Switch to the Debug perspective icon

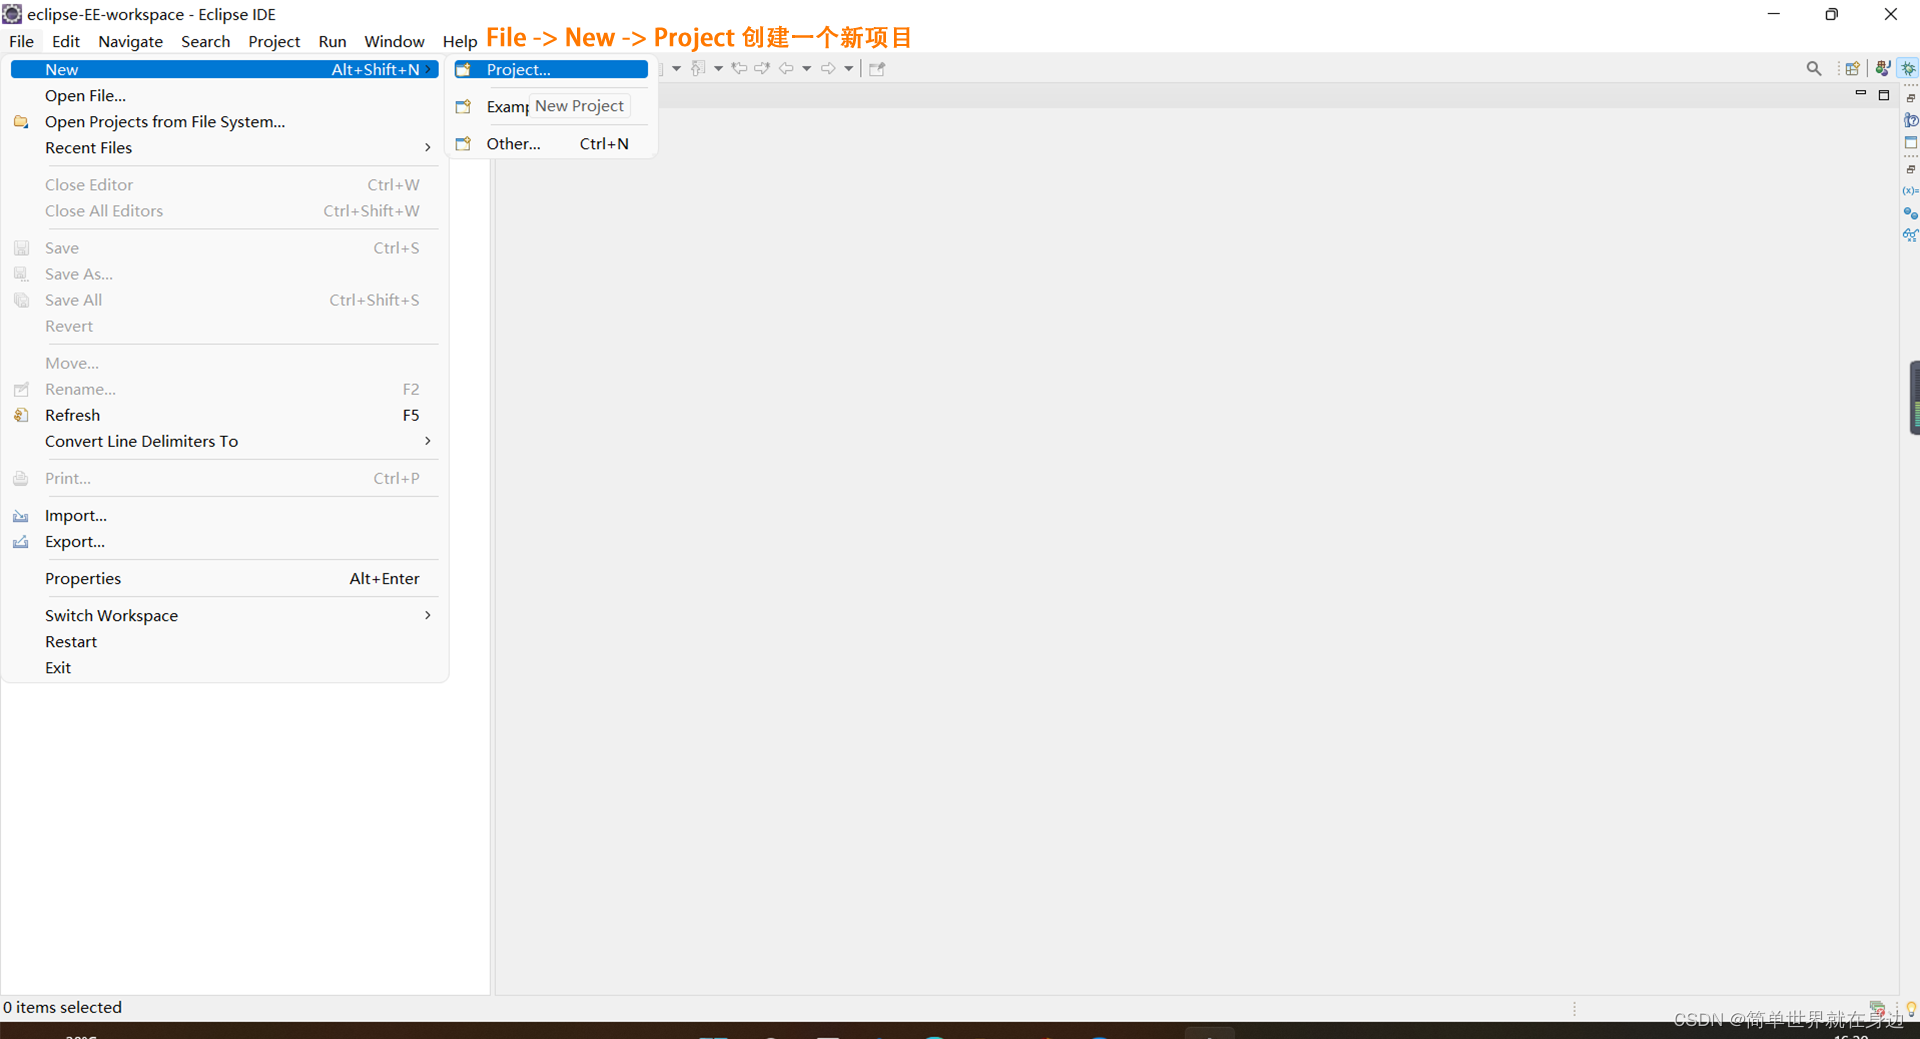pyautogui.click(x=1908, y=68)
